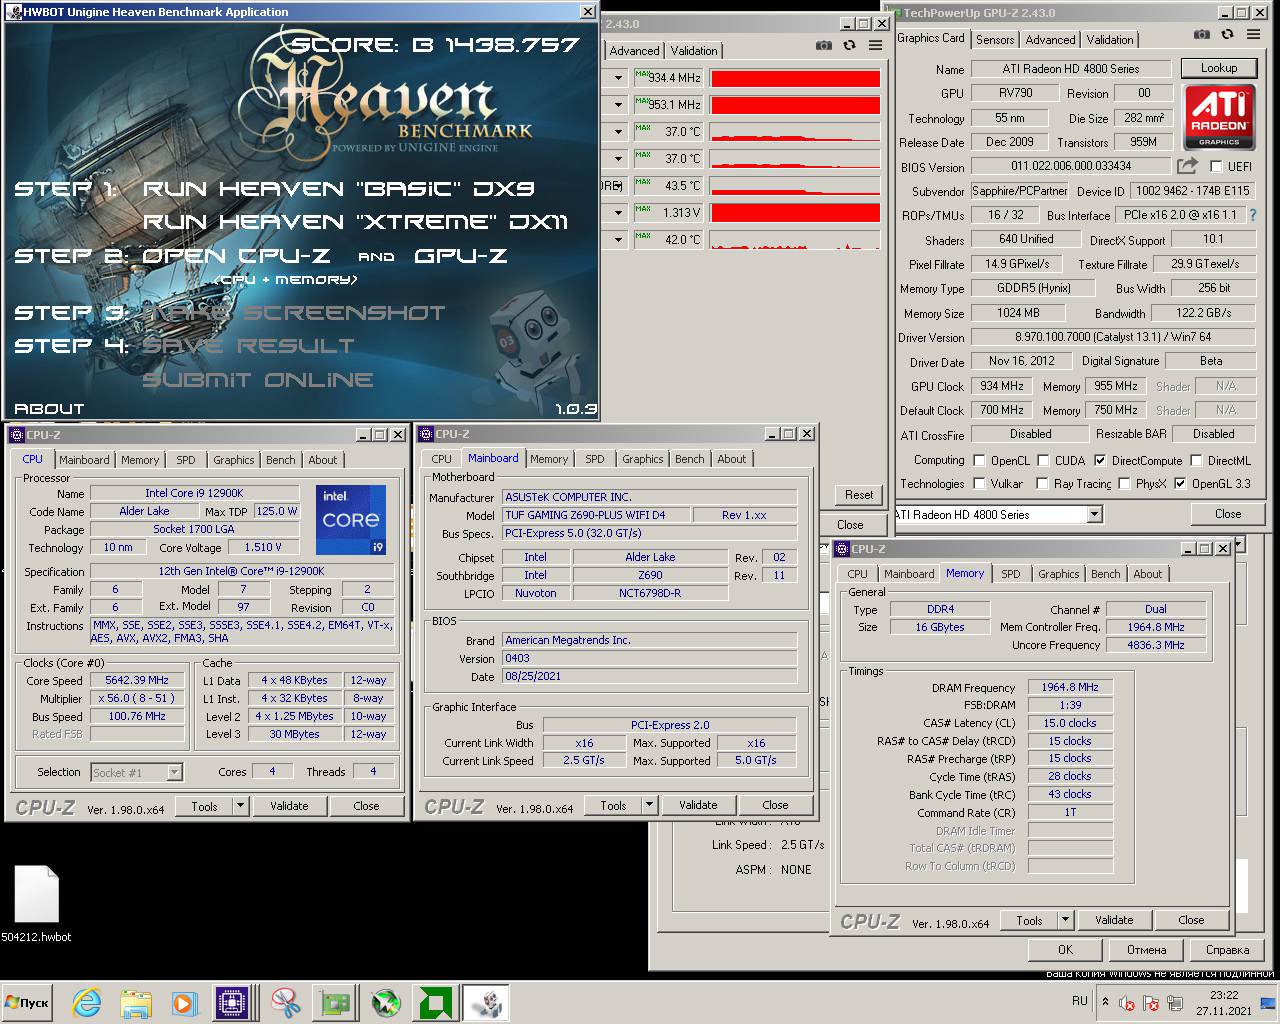Click refresh icon in background GPU-Z sensors window
Image resolution: width=1280 pixels, height=1024 pixels.
point(849,45)
